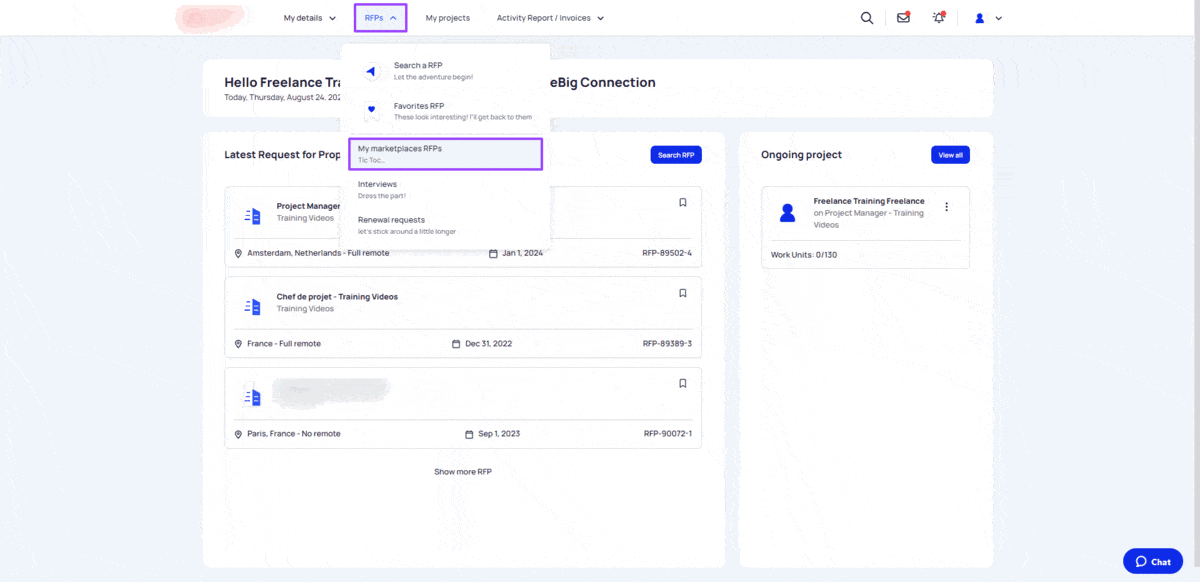Click the Amsterdam, Netherlands - Full remote location
1200x587 pixels.
(318, 253)
